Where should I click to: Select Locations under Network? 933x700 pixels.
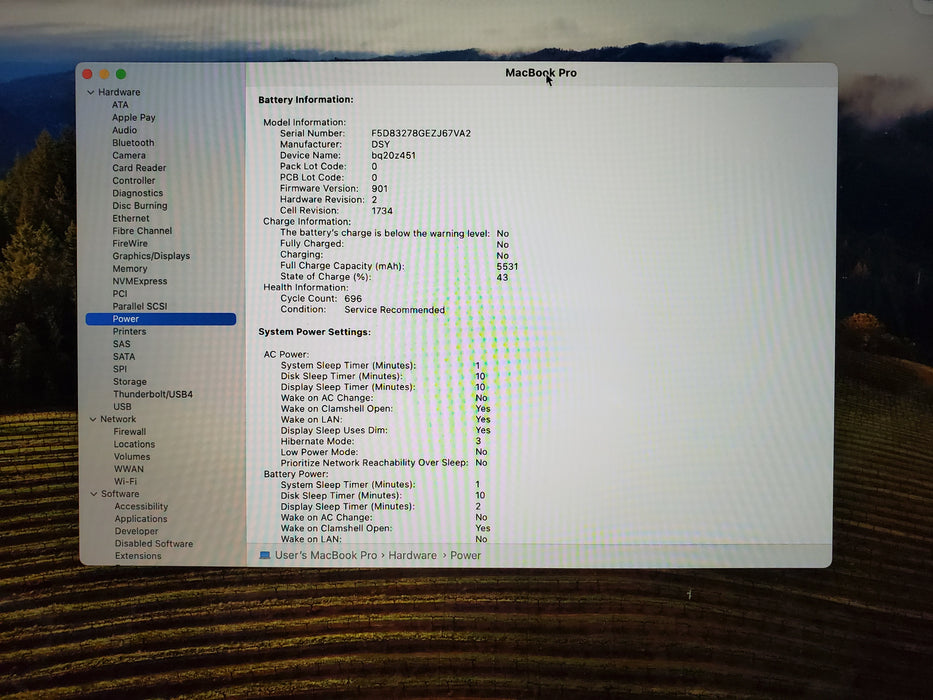[x=134, y=444]
